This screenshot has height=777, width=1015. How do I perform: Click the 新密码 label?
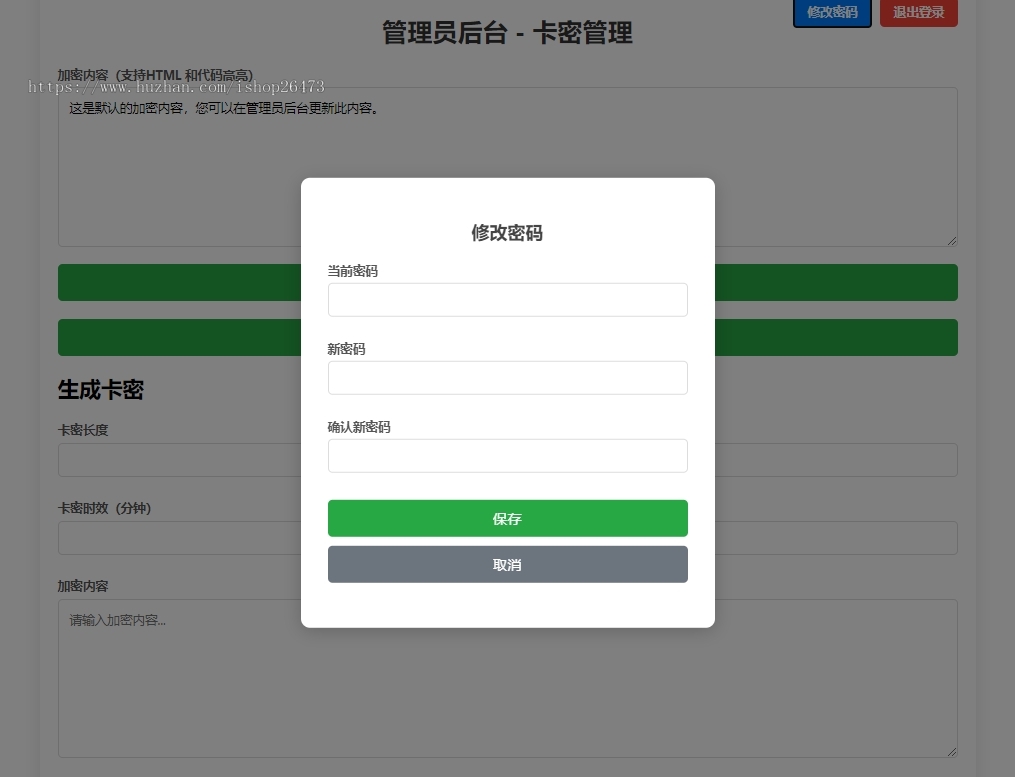pos(346,350)
